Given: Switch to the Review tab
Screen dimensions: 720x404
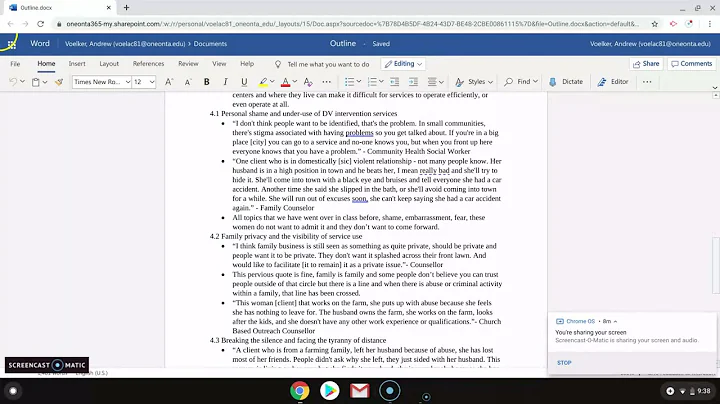Looking at the screenshot, I should tap(188, 64).
